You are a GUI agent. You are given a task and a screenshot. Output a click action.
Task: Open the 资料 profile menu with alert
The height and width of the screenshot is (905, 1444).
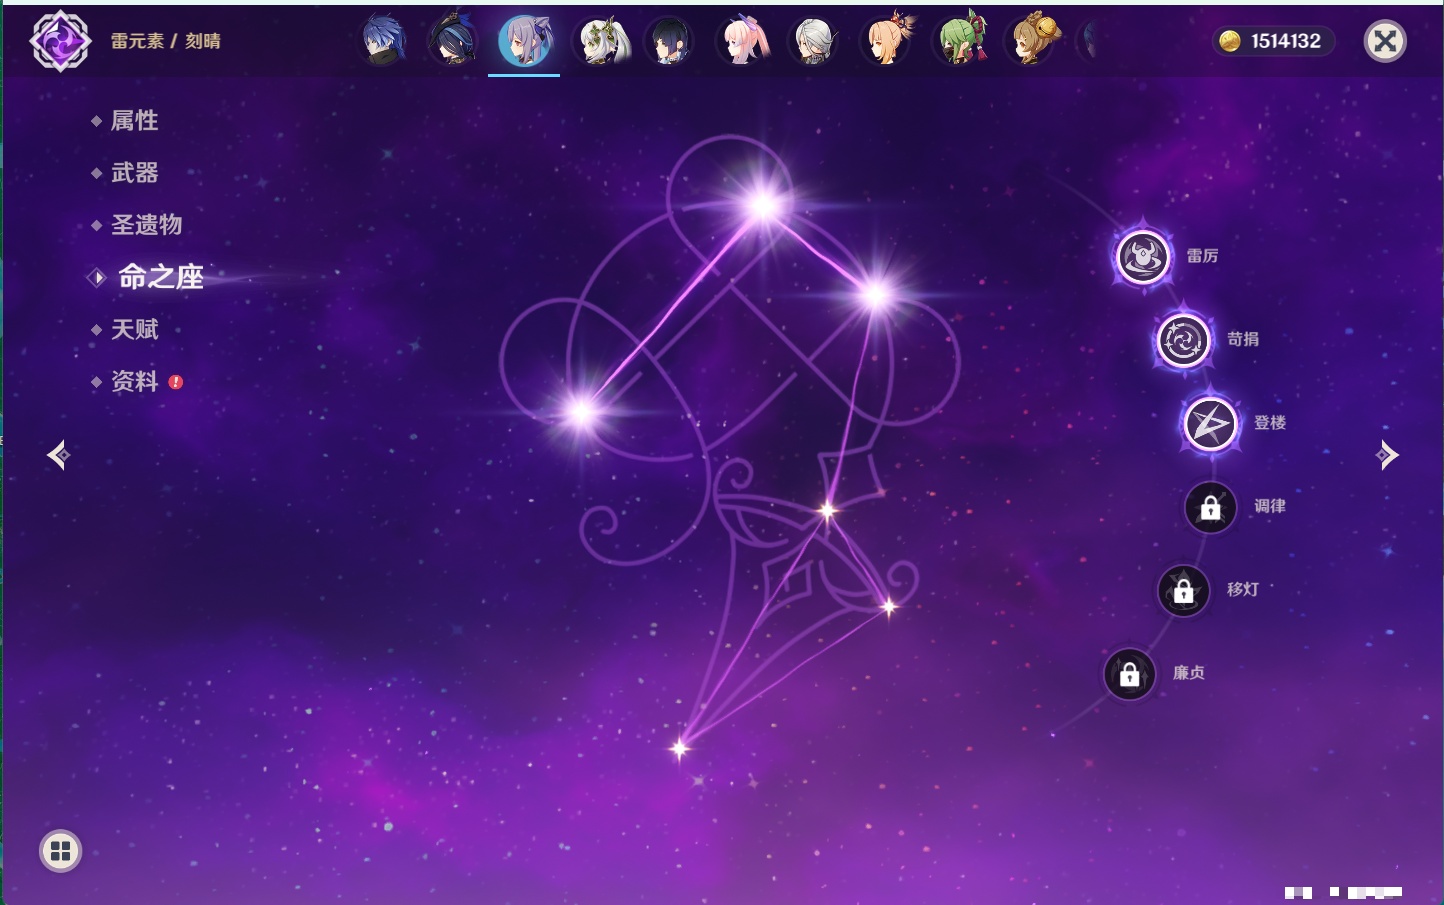point(134,381)
